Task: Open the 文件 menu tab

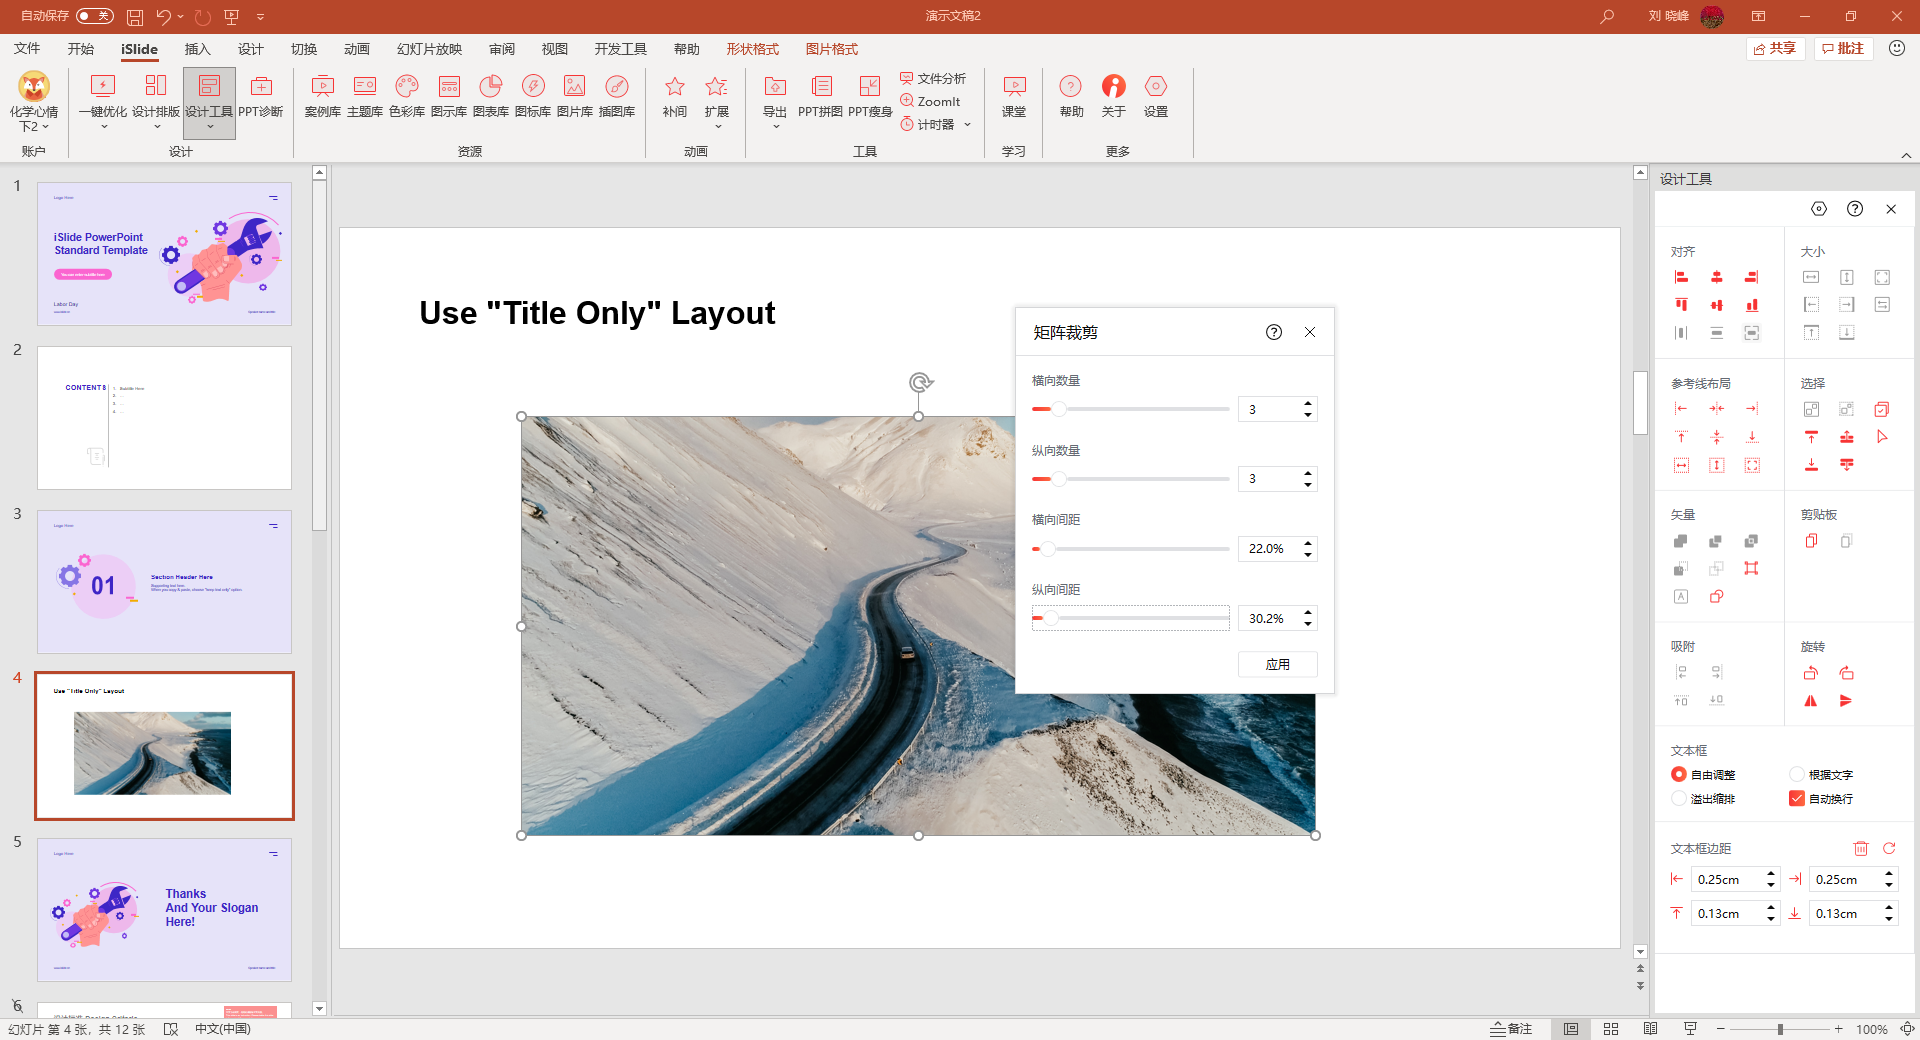Action: pos(27,49)
